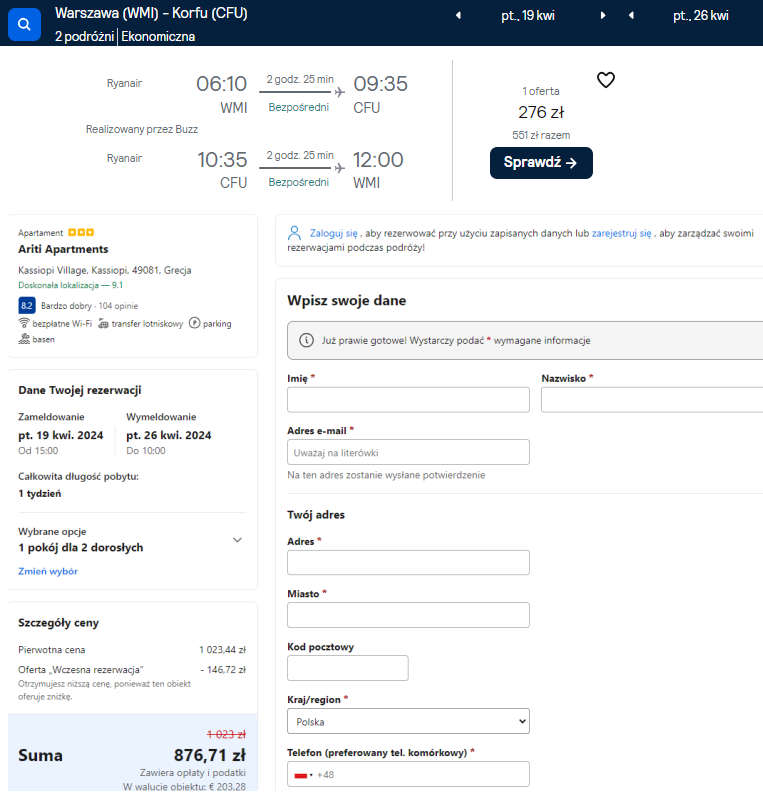Click the user profile icon beside Zaloguj się
Screen dimensions: 763x794
coord(294,233)
